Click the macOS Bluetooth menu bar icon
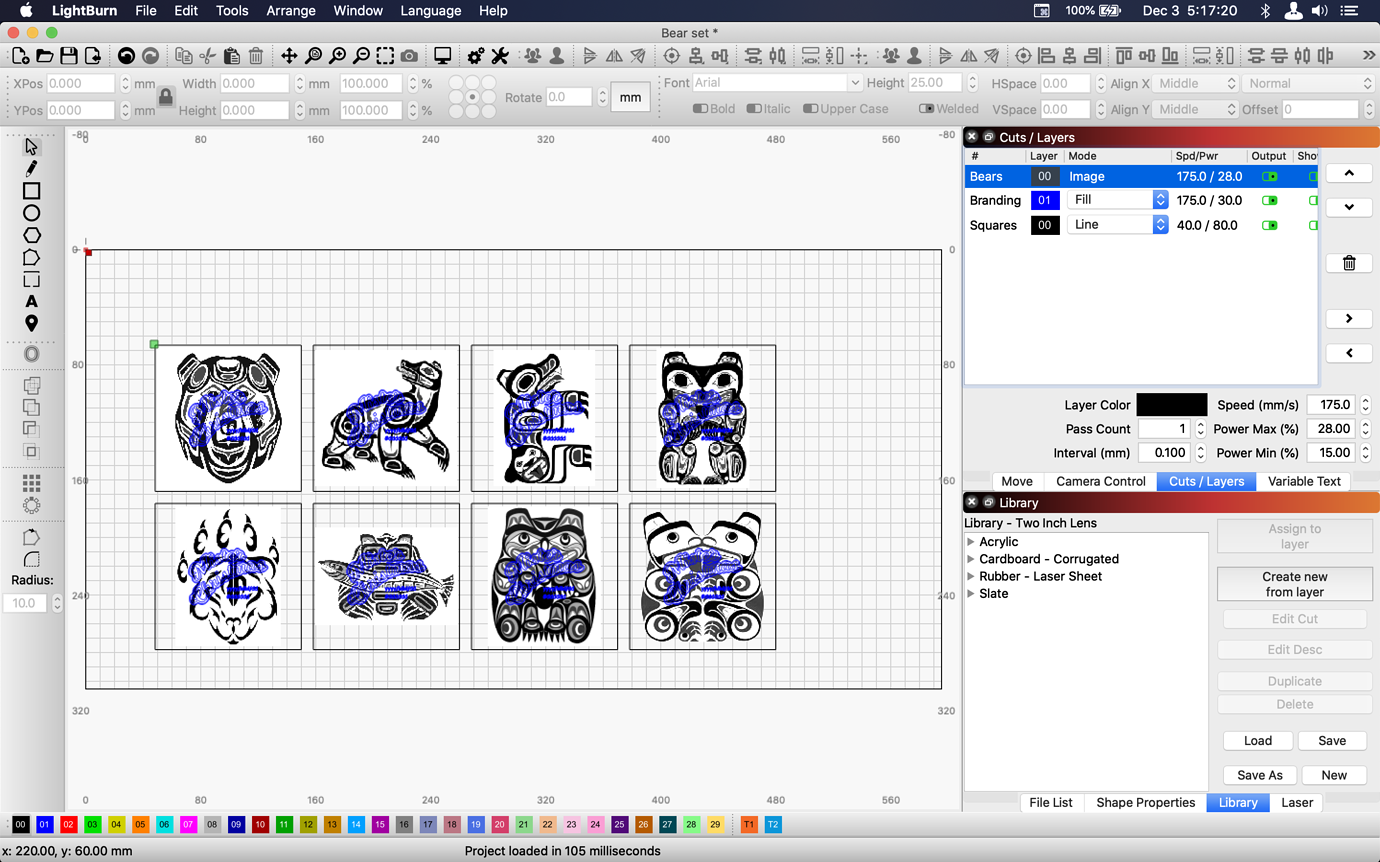1380x862 pixels. click(x=1265, y=11)
